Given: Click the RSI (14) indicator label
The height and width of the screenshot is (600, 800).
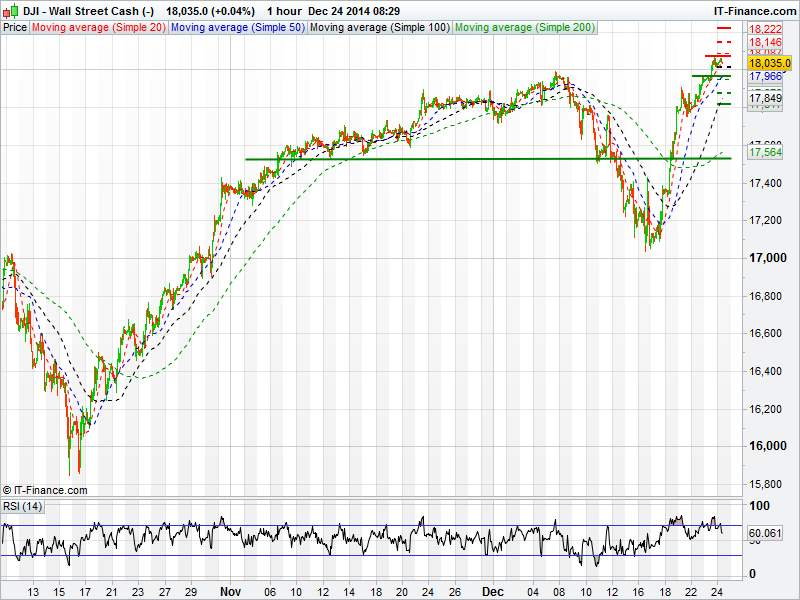Looking at the screenshot, I should (23, 507).
